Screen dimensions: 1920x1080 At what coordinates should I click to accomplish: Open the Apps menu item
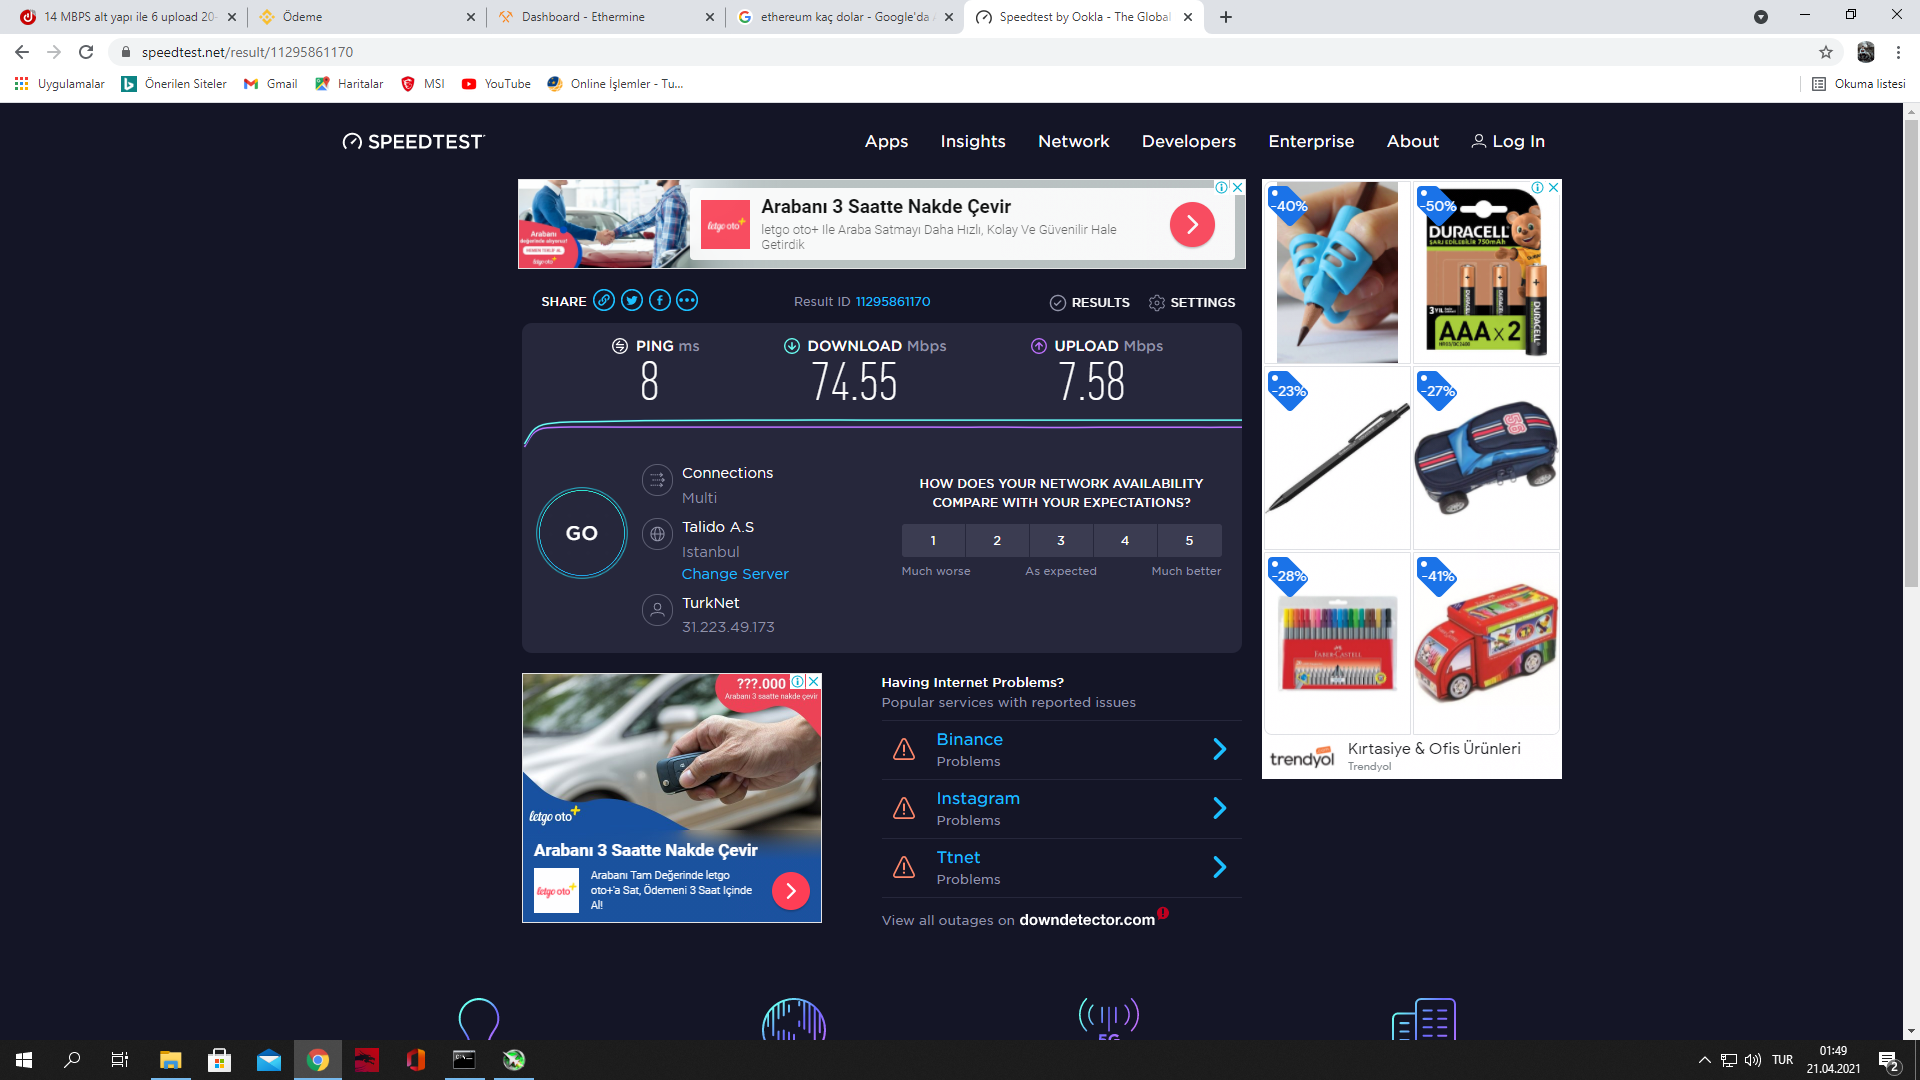coord(886,141)
